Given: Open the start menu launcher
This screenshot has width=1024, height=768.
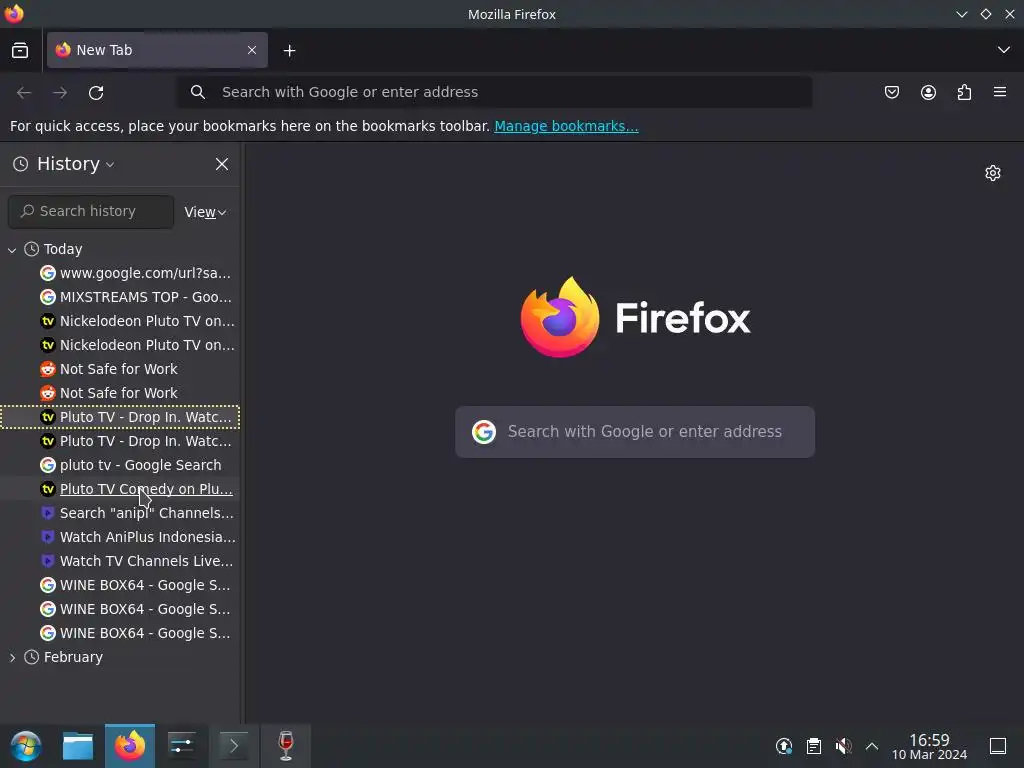Looking at the screenshot, I should point(26,746).
